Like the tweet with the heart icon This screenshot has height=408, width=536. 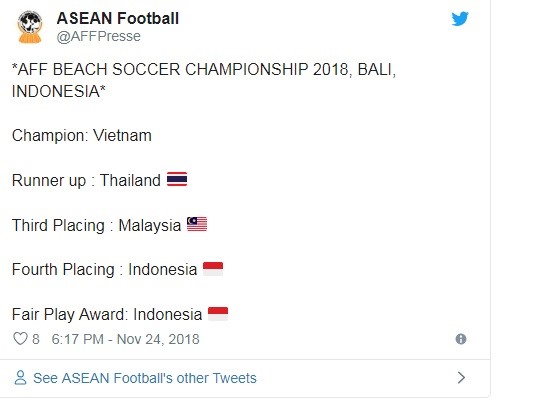tap(20, 339)
